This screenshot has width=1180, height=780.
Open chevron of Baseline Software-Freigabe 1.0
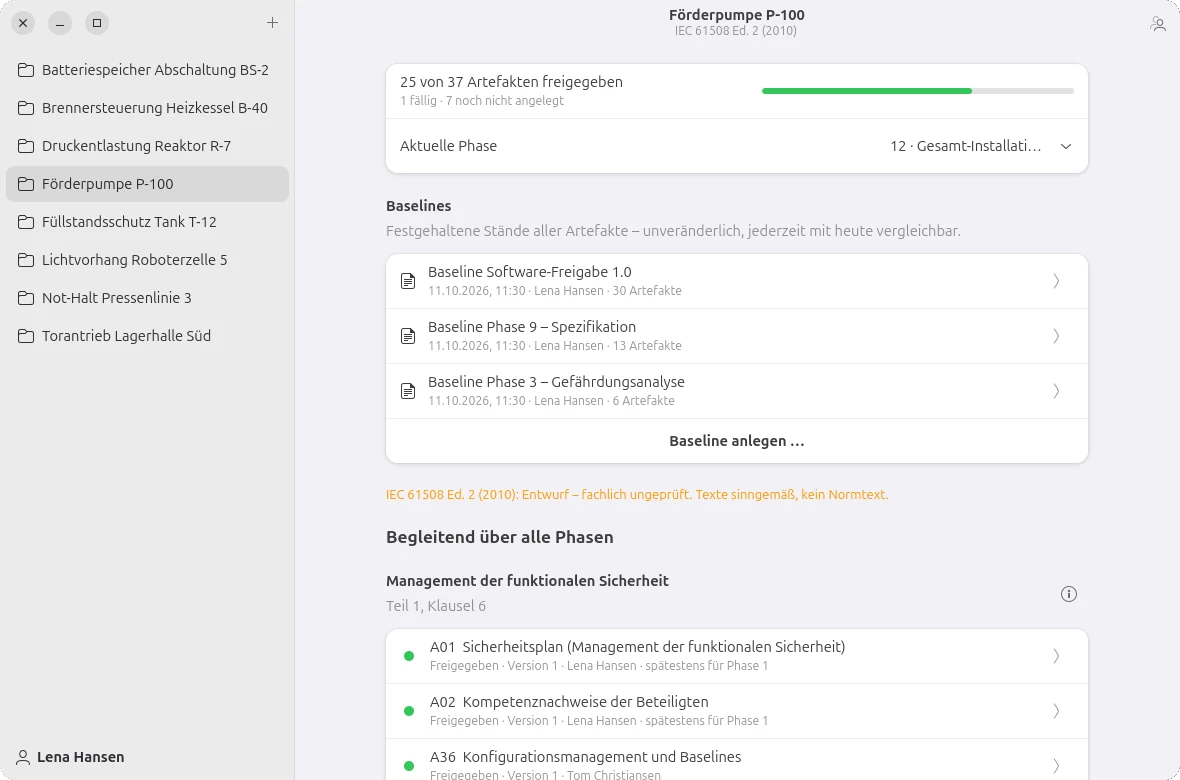(x=1057, y=281)
